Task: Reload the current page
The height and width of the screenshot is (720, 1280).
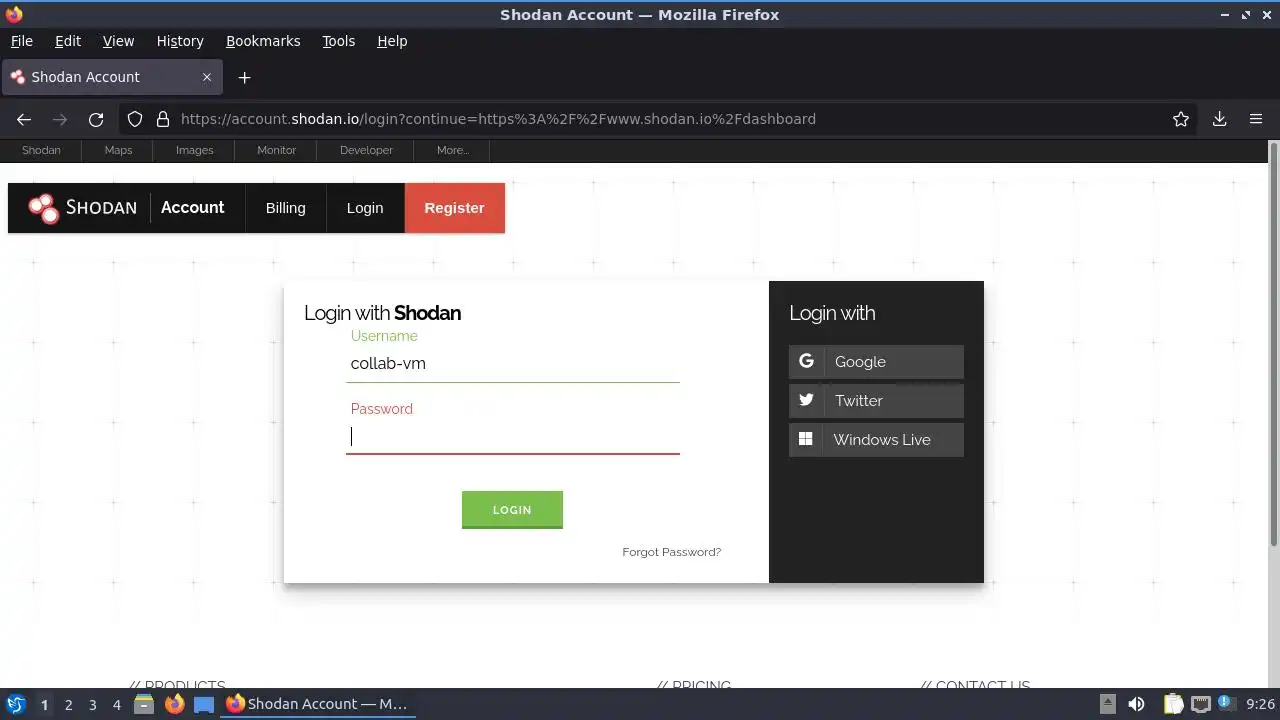Action: tap(96, 119)
